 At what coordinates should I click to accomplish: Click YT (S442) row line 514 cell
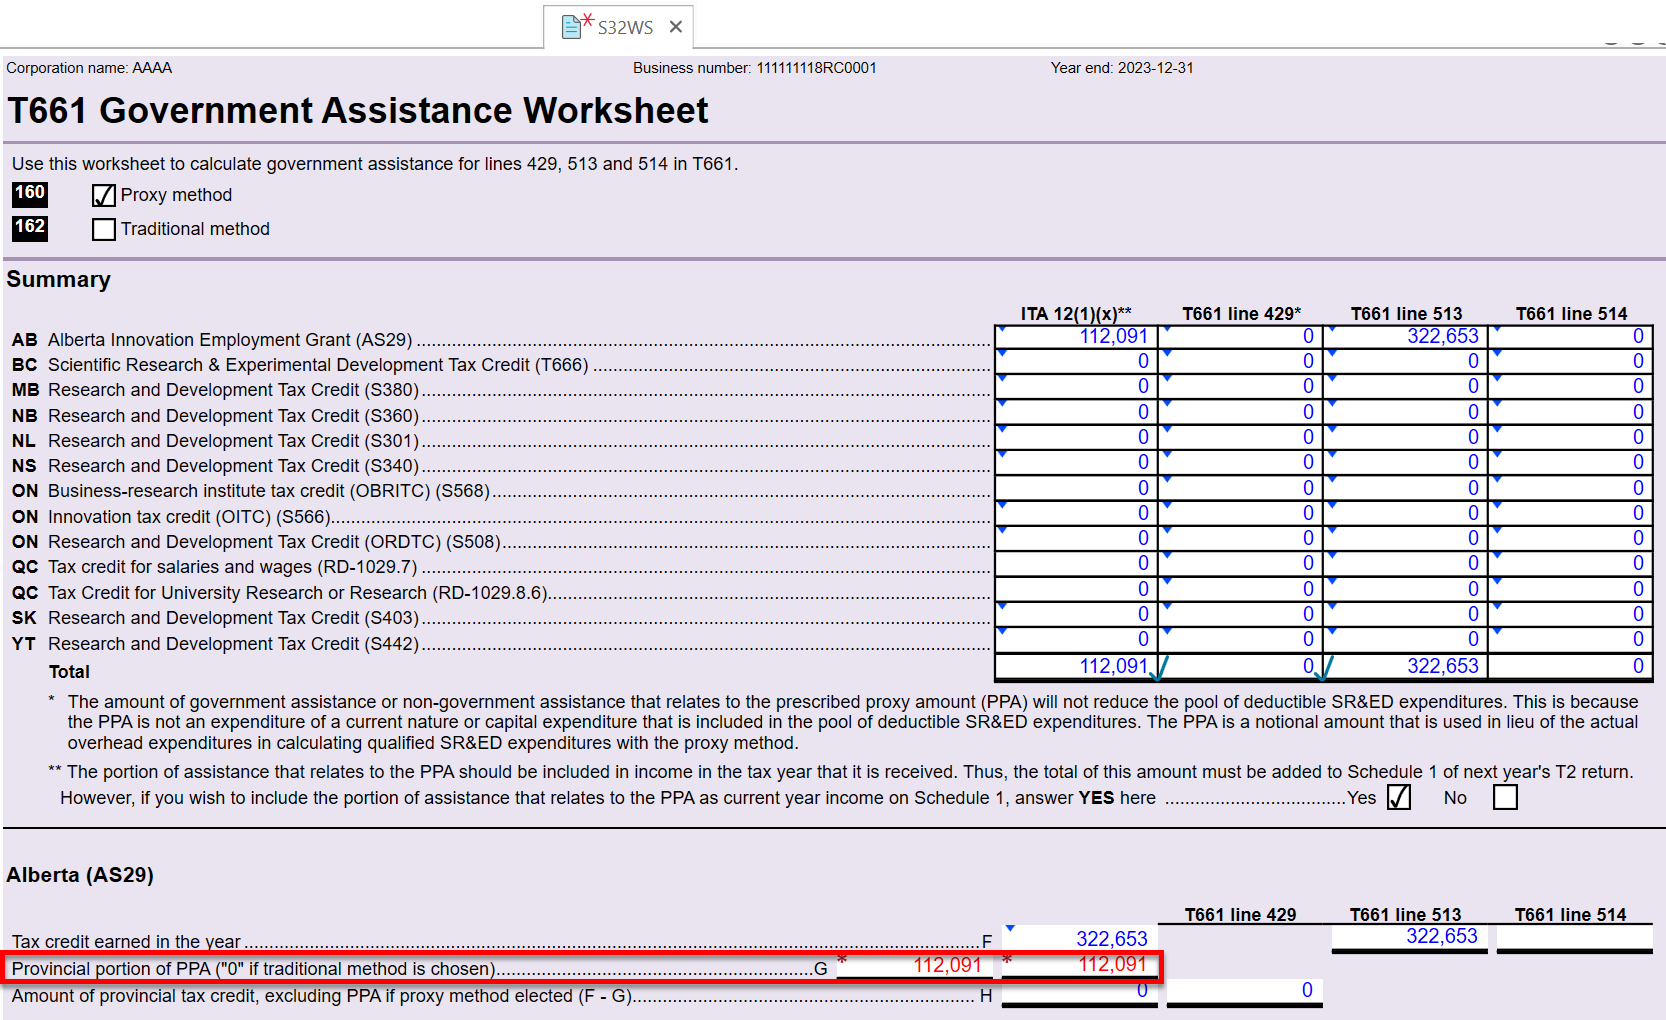1571,639
